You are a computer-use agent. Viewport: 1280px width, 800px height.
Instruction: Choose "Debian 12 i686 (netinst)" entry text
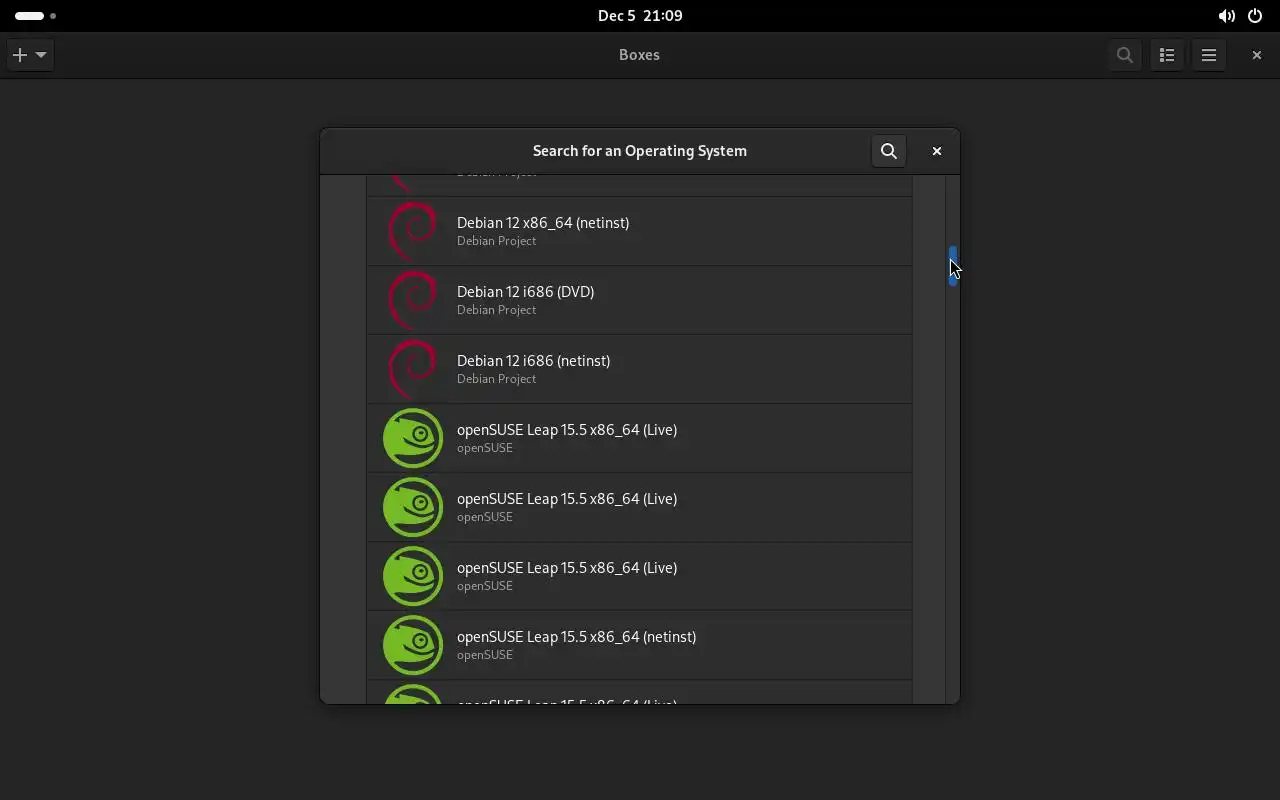pos(533,361)
